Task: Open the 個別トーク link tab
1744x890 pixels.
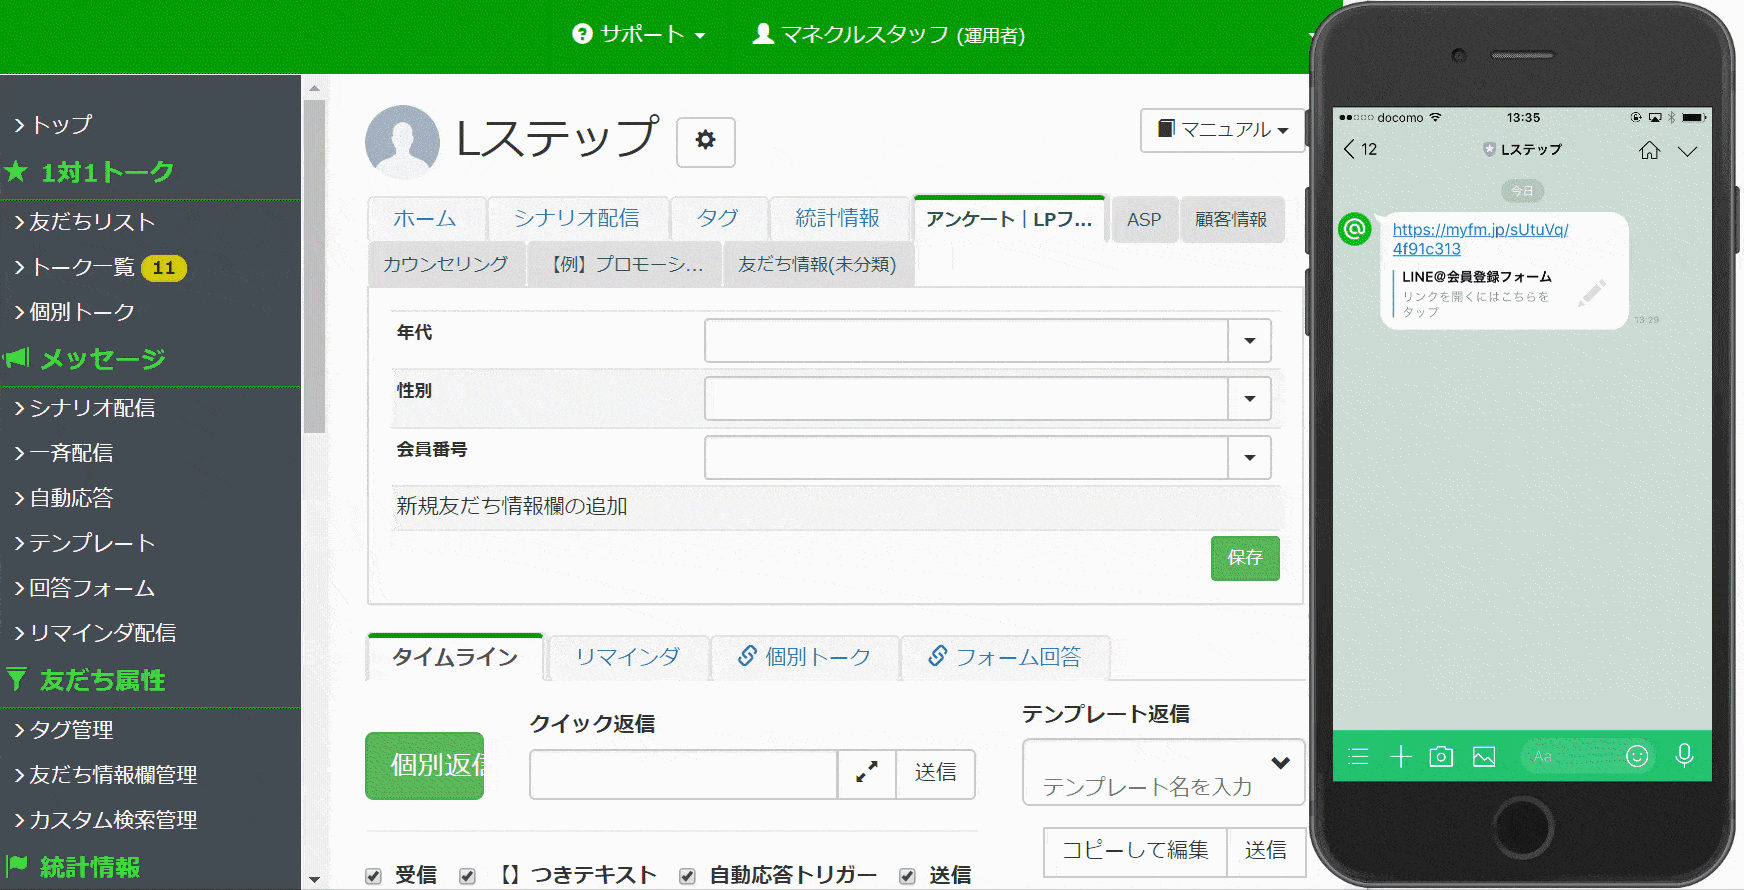Action: click(x=805, y=657)
